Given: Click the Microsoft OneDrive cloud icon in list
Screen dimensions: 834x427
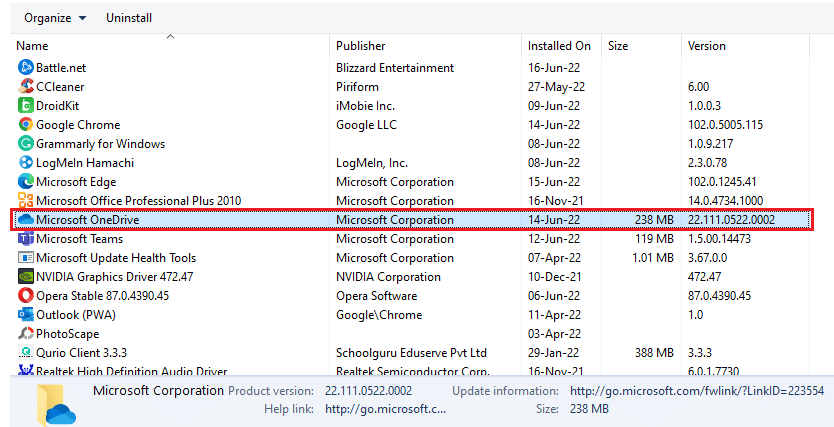Looking at the screenshot, I should (x=26, y=219).
